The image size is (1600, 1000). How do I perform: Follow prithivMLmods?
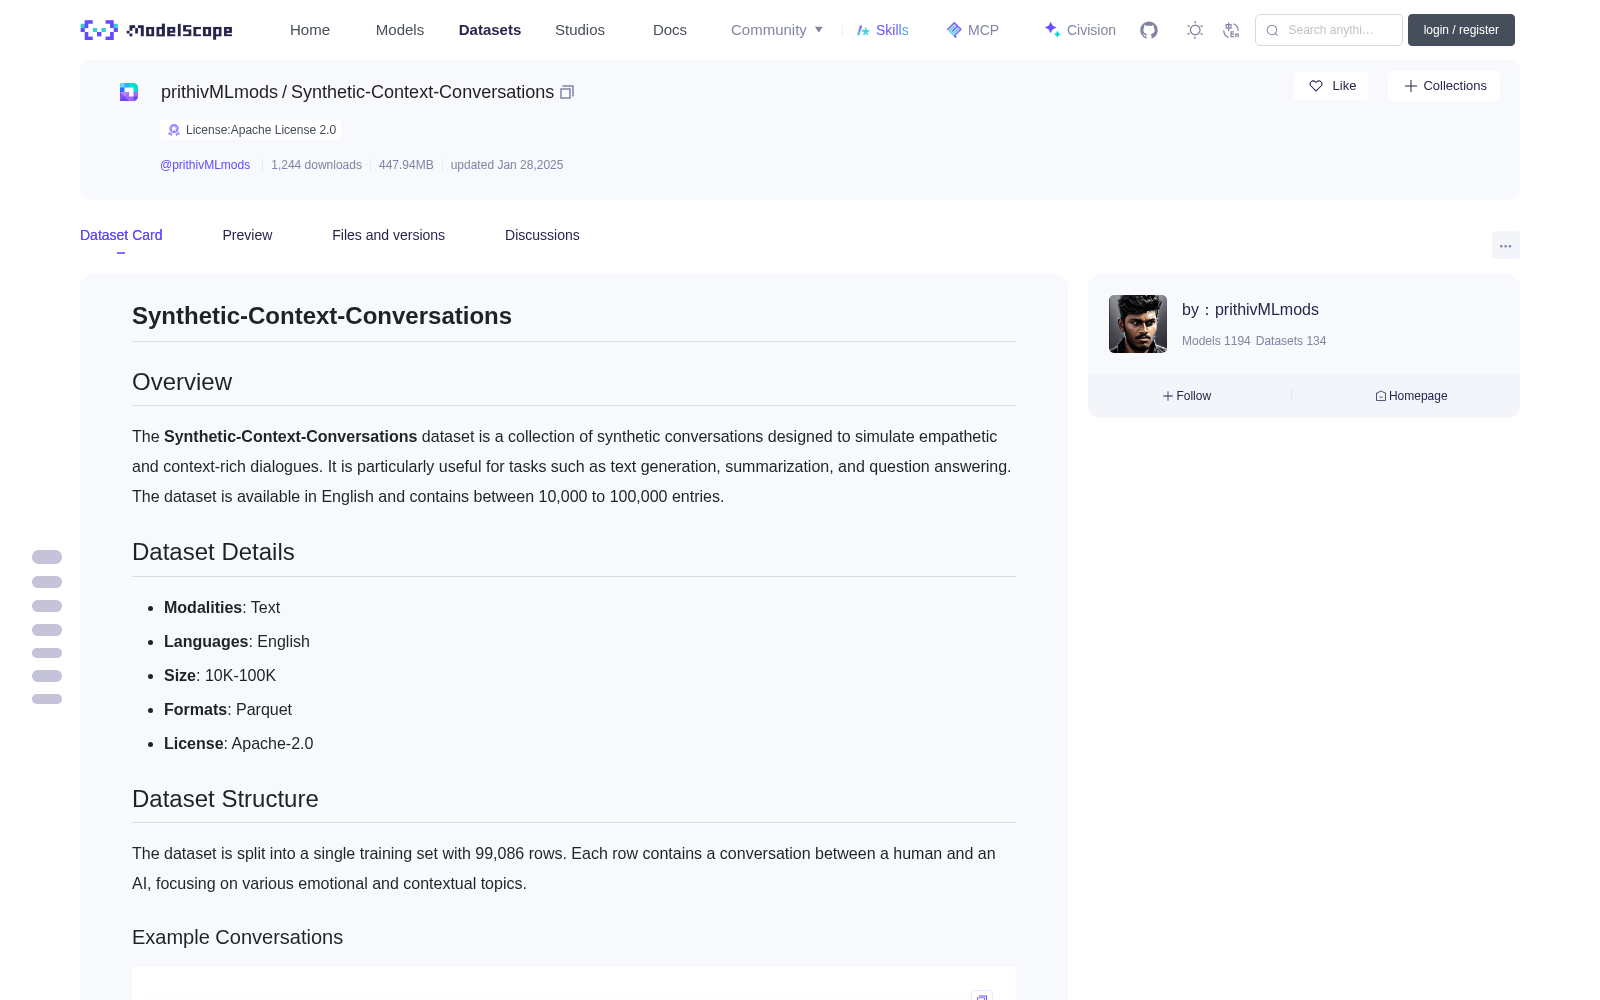click(1187, 396)
